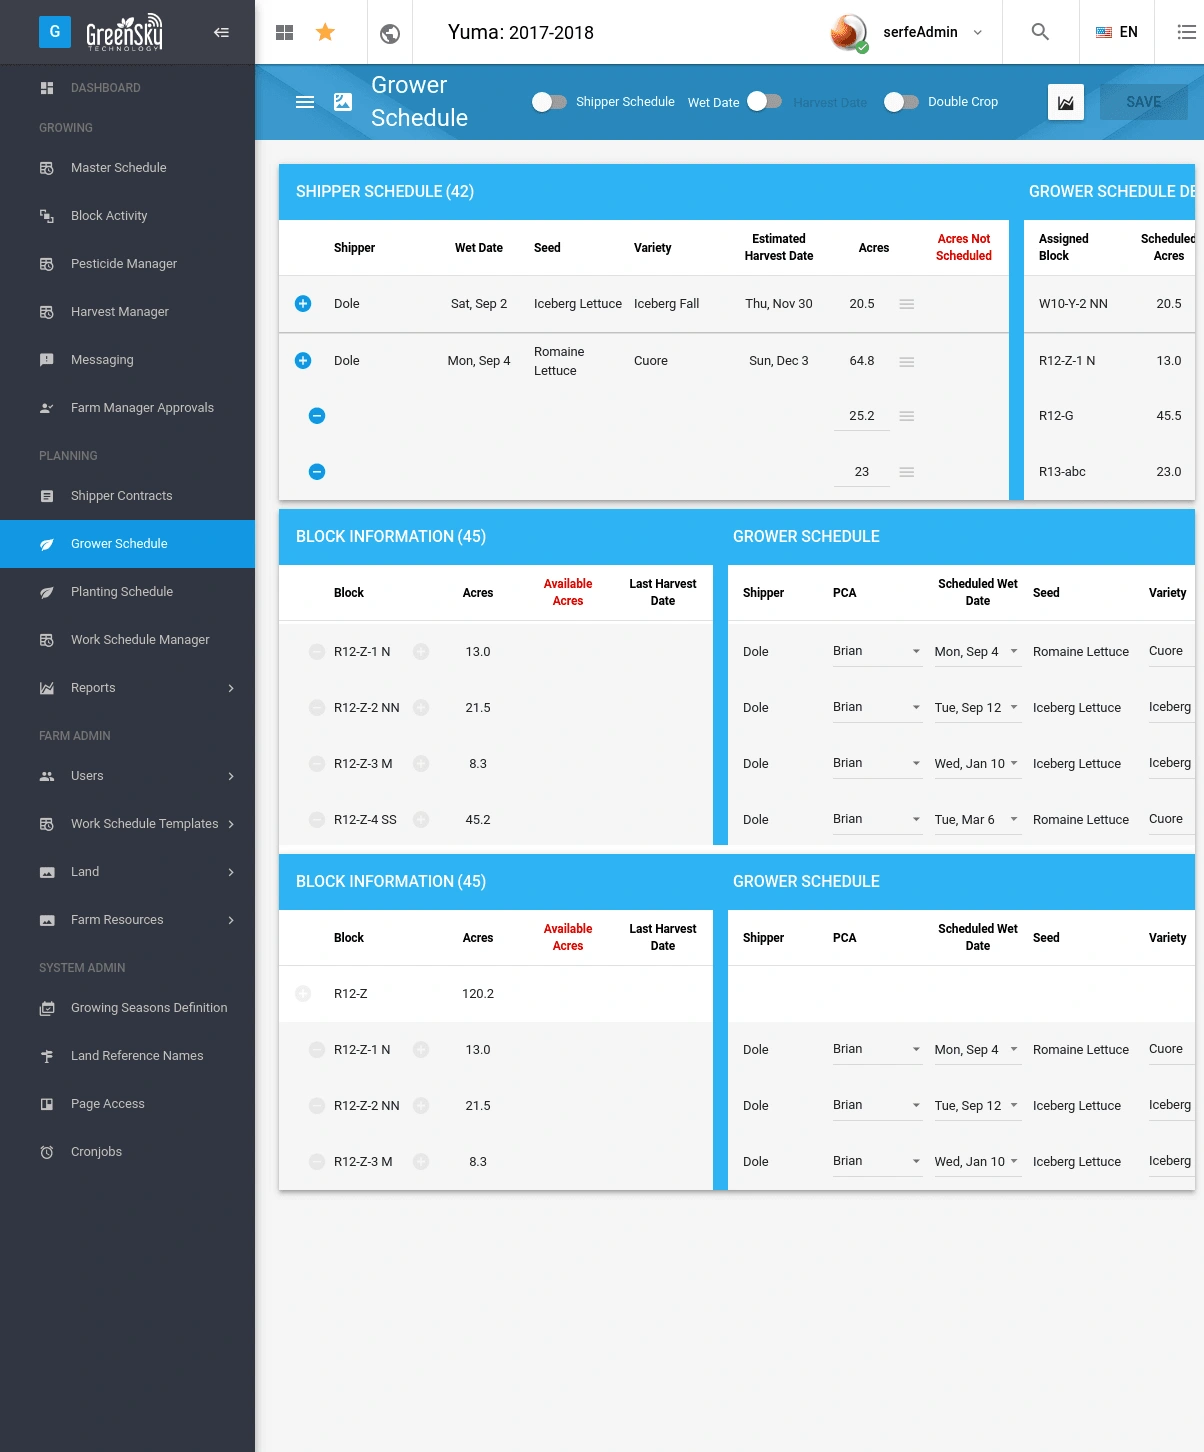Screen dimensions: 1204x1452
Task: Open the list menu icon at top right
Action: point(1186,32)
